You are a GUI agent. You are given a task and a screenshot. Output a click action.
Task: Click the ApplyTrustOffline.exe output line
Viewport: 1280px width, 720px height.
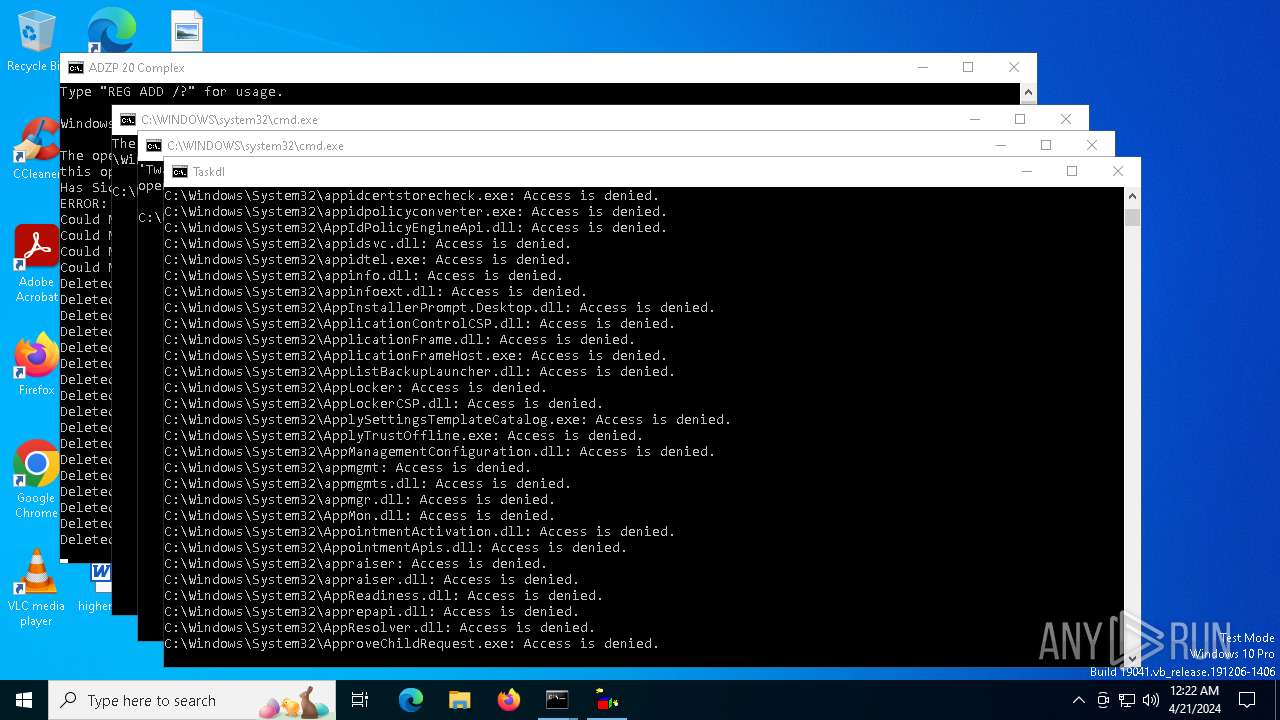tap(404, 435)
